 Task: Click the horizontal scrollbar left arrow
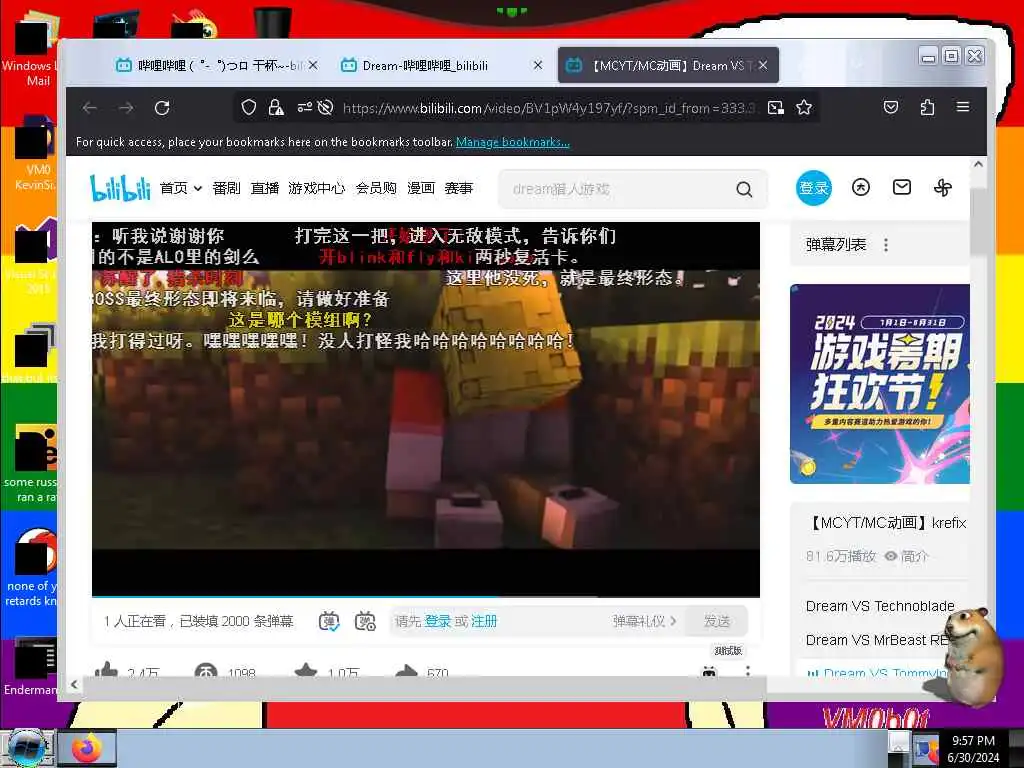(x=74, y=684)
